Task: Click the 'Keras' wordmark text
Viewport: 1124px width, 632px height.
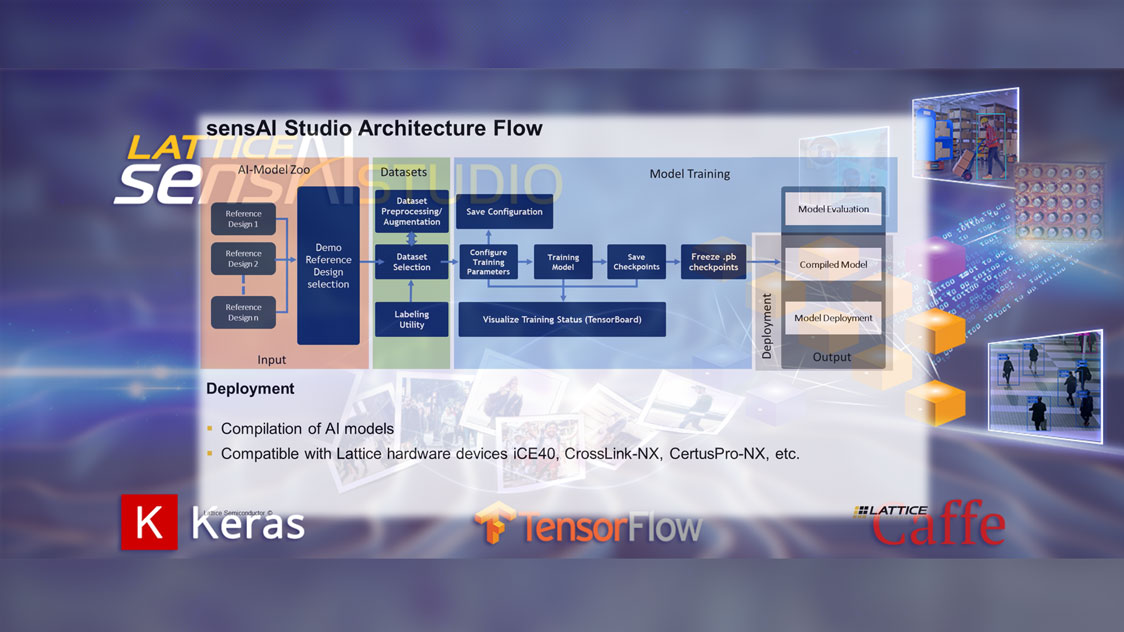Action: [x=248, y=523]
